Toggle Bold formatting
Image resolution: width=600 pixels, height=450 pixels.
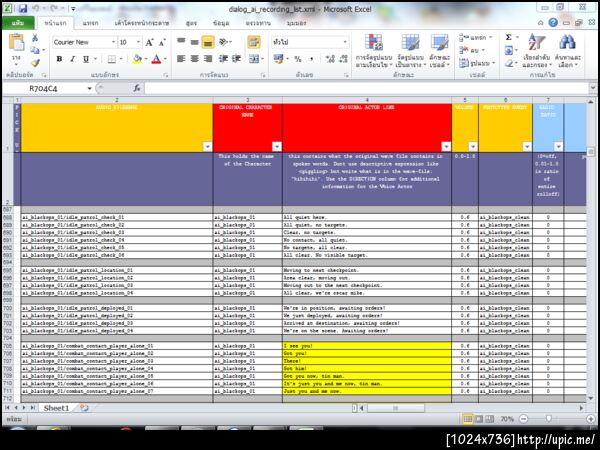coord(59,59)
